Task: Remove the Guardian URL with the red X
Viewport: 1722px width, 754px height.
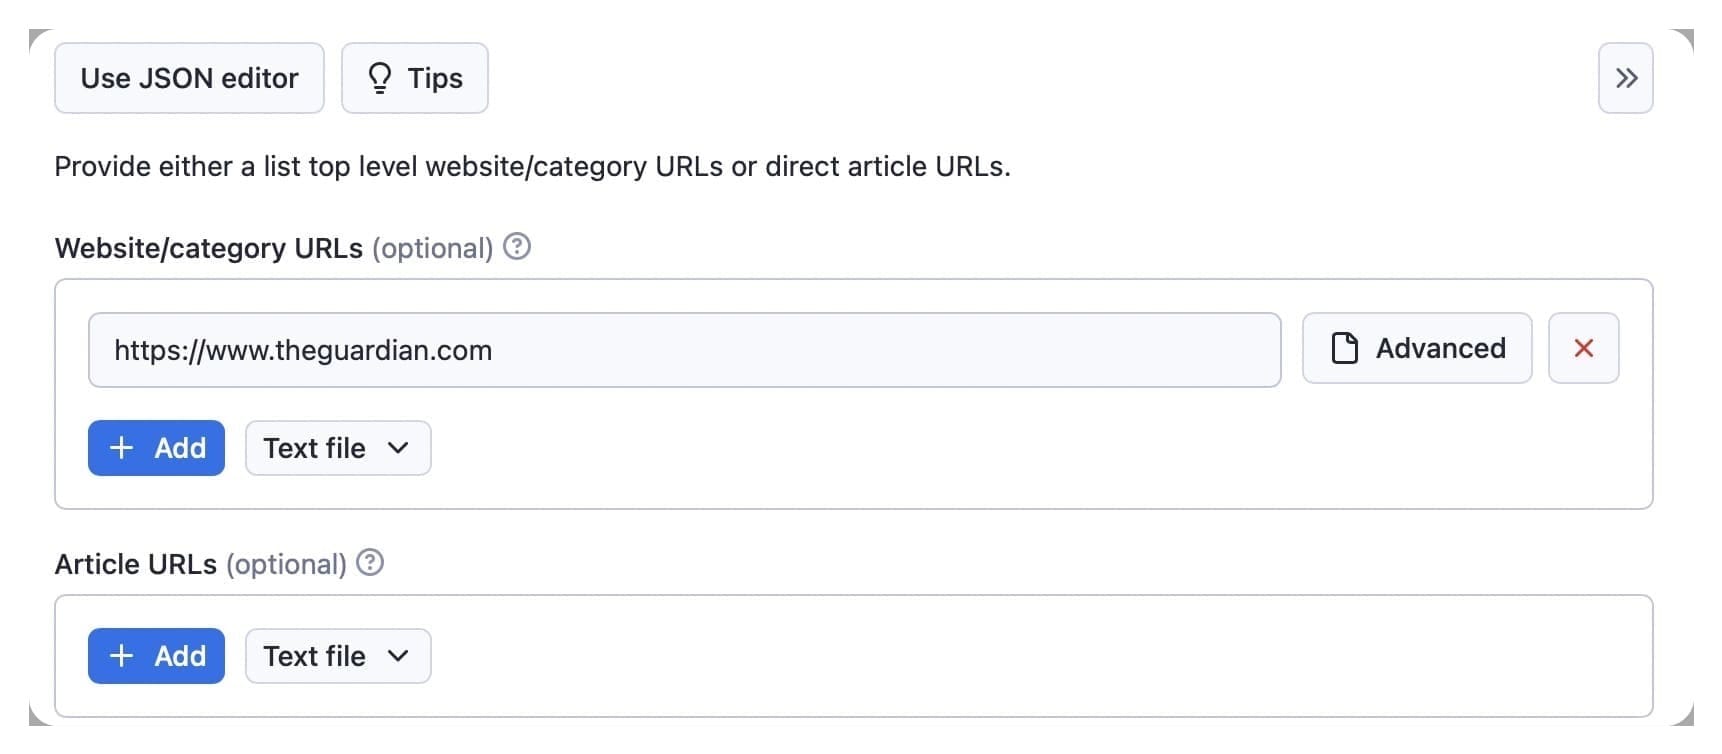Action: pyautogui.click(x=1584, y=348)
